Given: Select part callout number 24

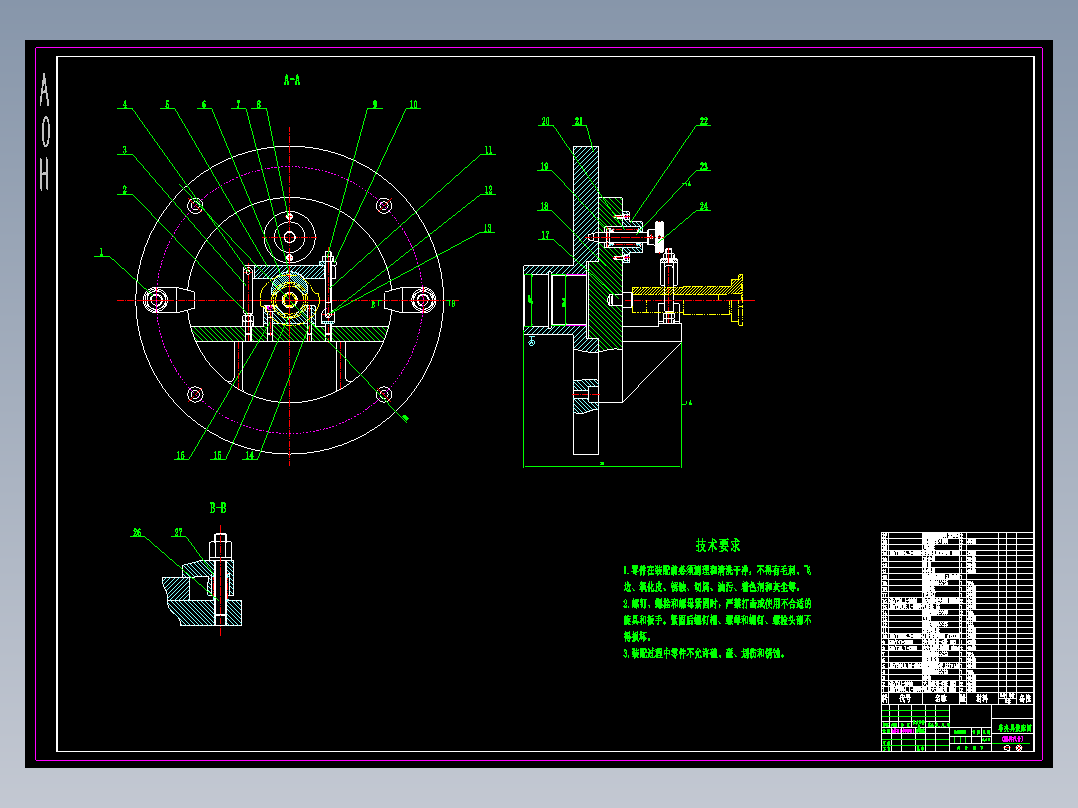Looking at the screenshot, I should 703,206.
